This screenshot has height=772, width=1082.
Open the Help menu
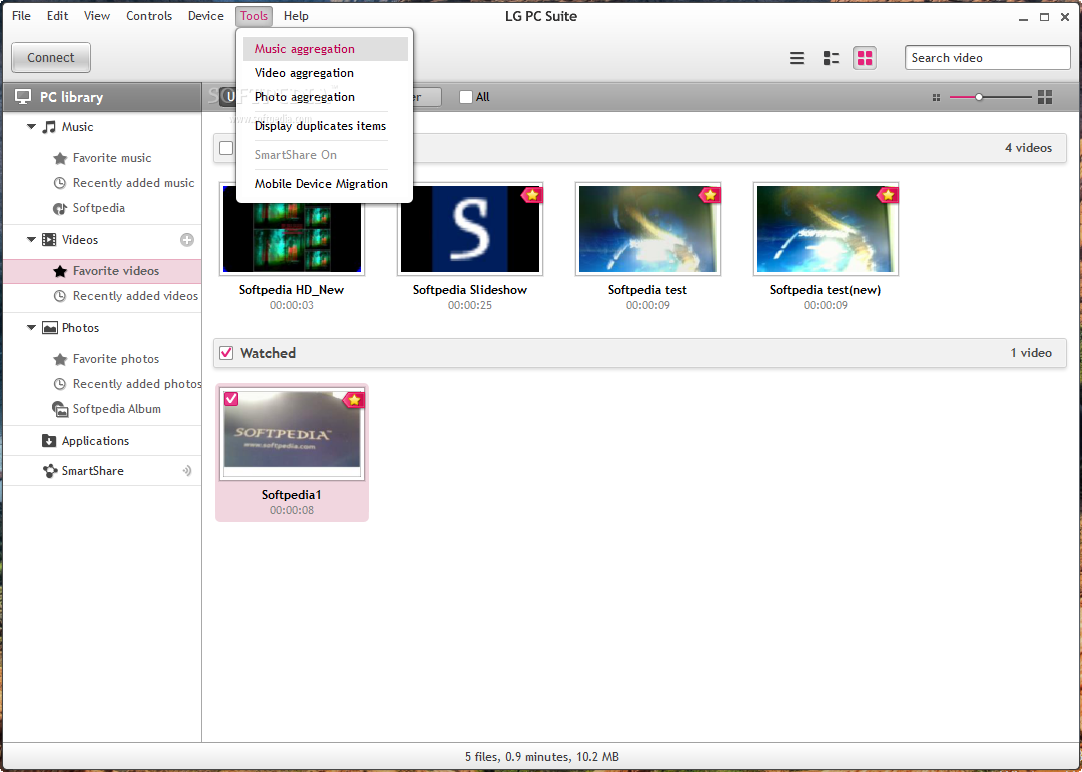click(296, 16)
